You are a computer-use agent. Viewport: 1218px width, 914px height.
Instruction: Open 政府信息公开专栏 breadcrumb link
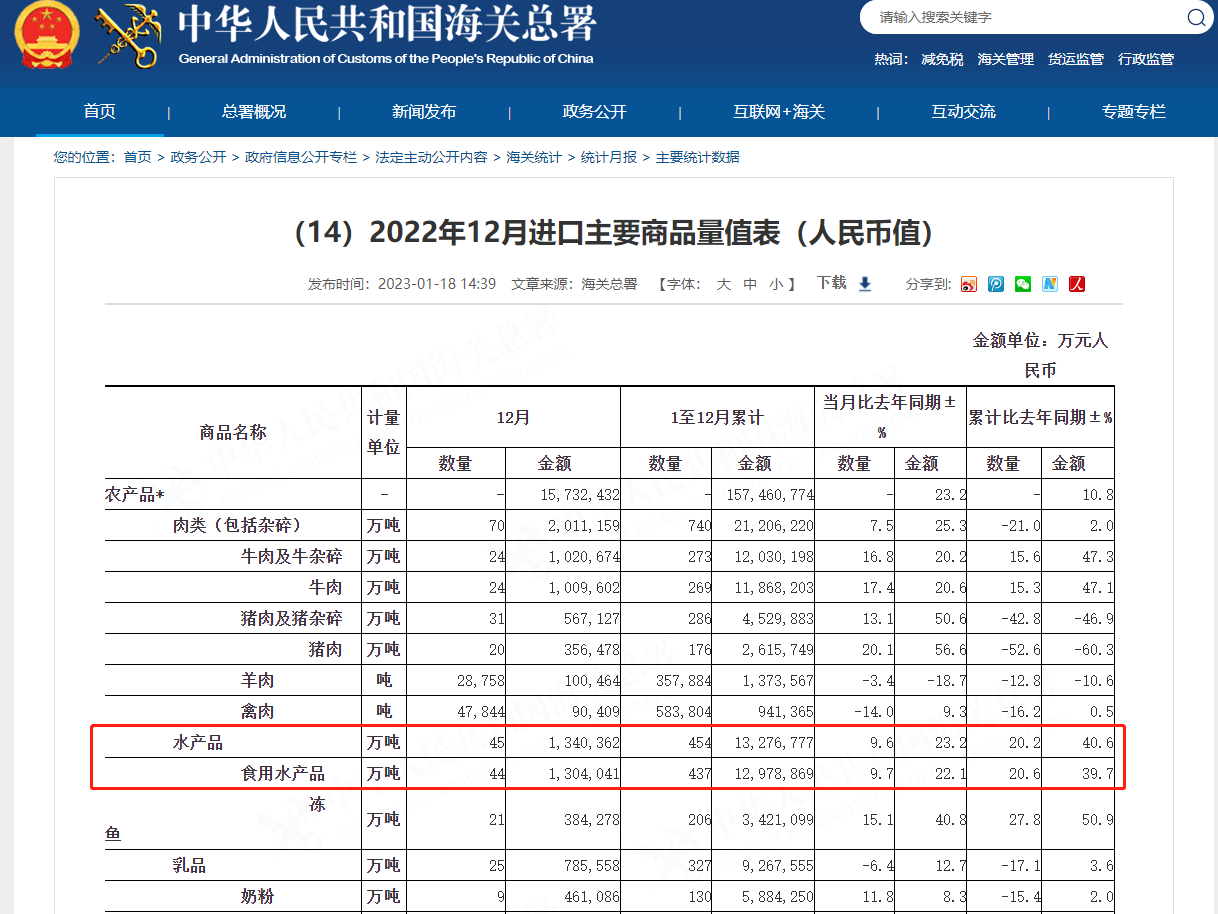(x=301, y=157)
